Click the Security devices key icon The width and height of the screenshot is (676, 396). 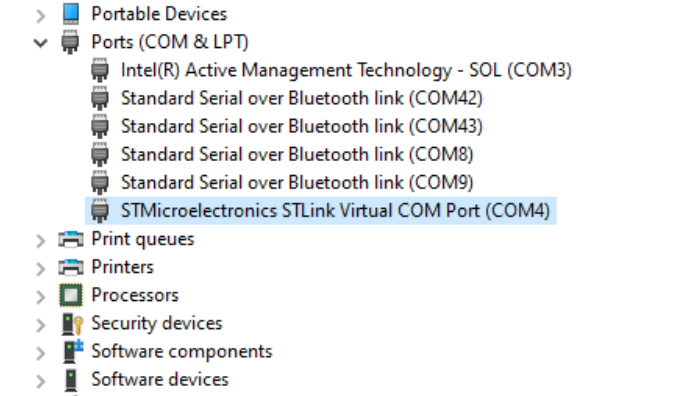(x=72, y=324)
